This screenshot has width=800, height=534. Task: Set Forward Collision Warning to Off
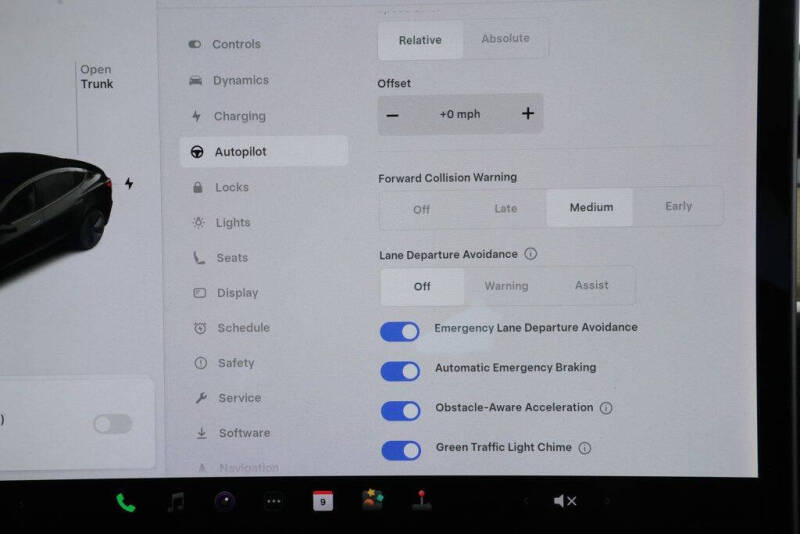pyautogui.click(x=421, y=209)
